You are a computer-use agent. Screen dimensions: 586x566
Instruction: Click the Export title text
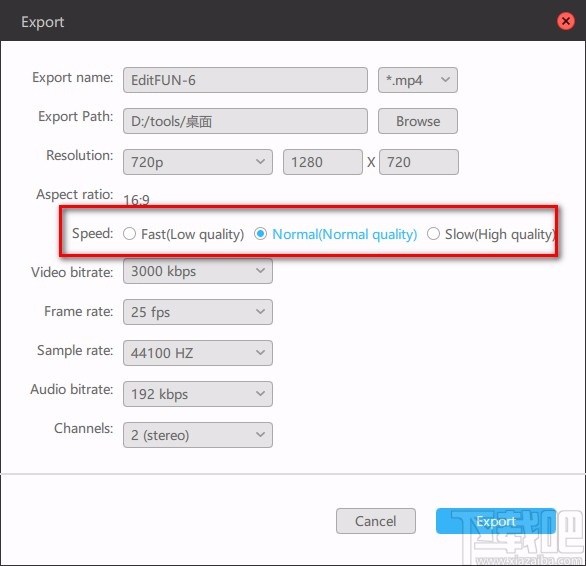click(x=43, y=22)
